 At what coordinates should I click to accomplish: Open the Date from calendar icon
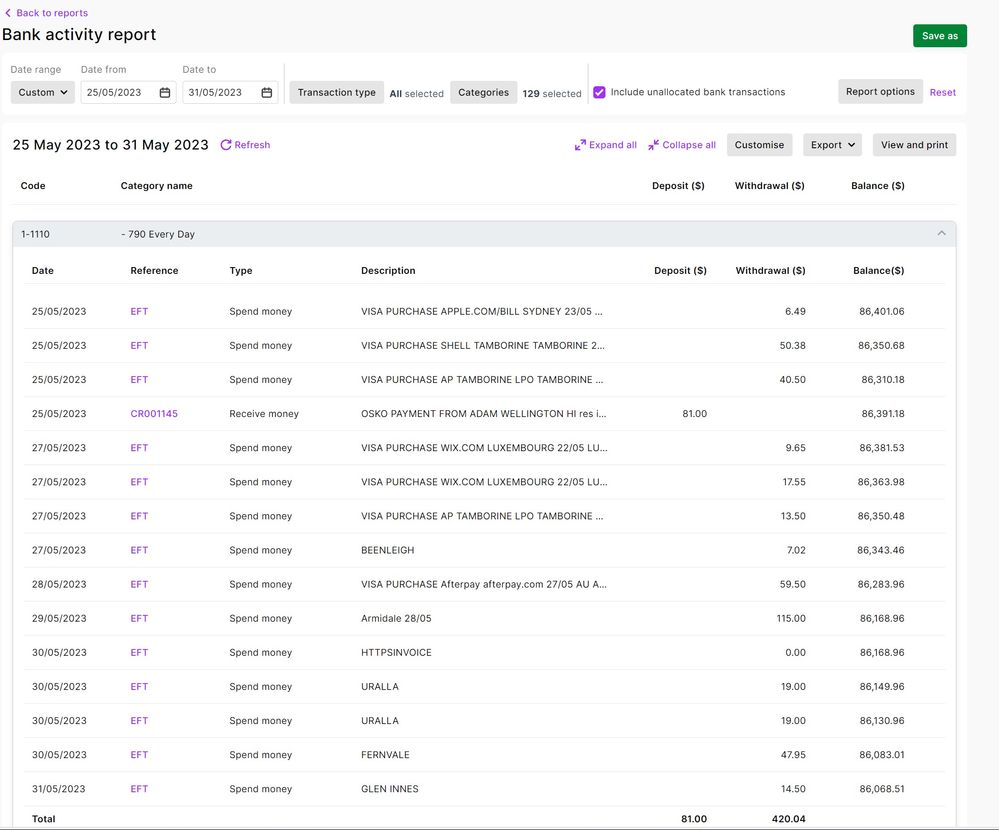click(x=165, y=93)
